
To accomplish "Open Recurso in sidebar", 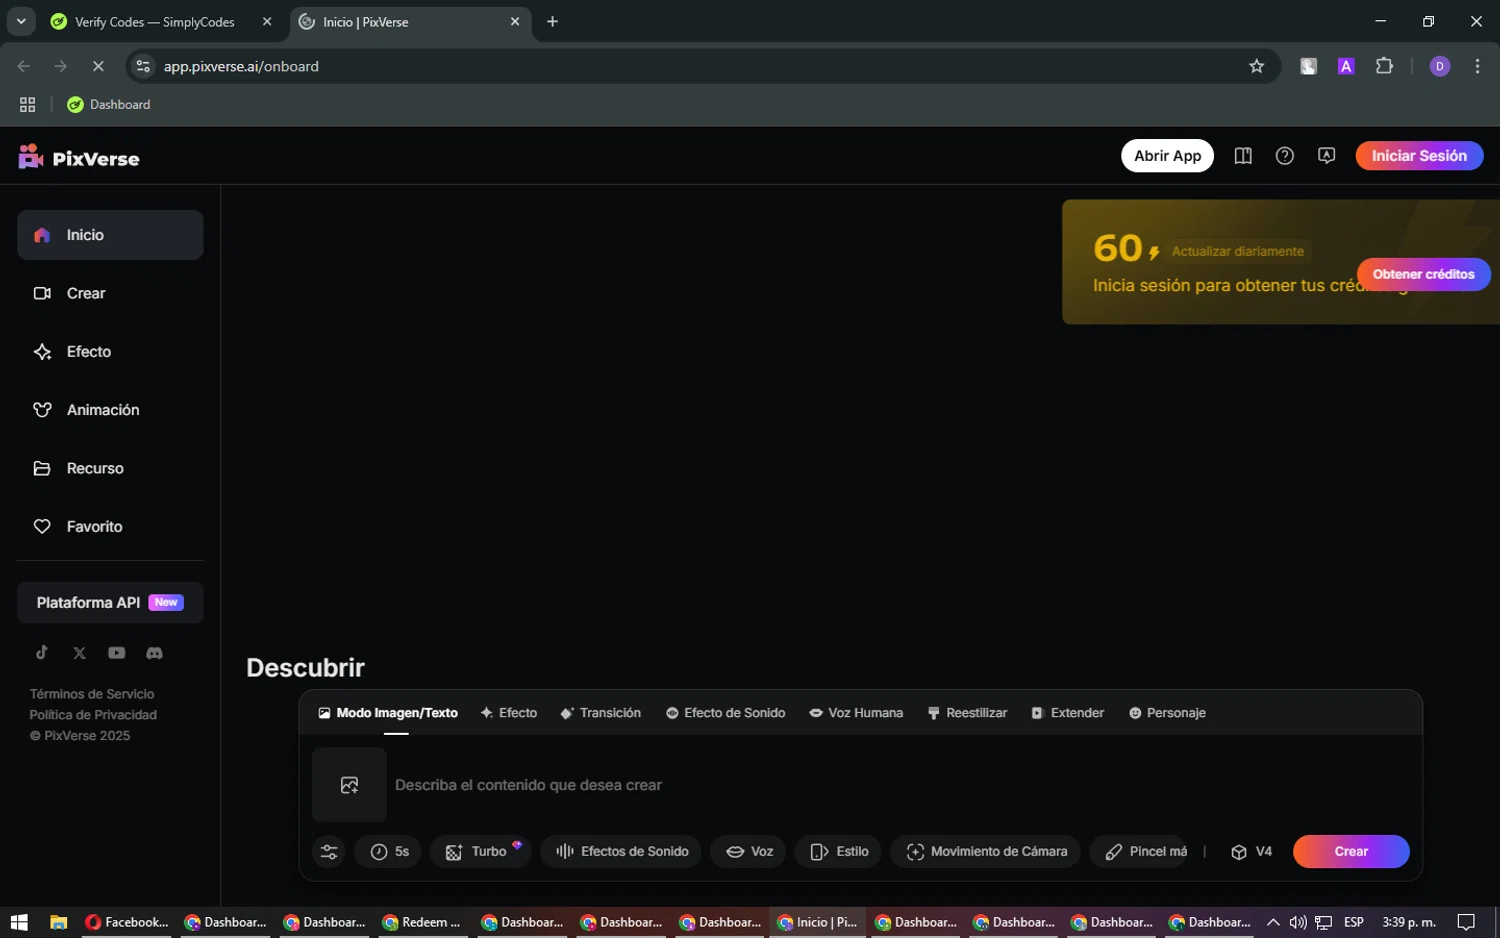I will (110, 468).
